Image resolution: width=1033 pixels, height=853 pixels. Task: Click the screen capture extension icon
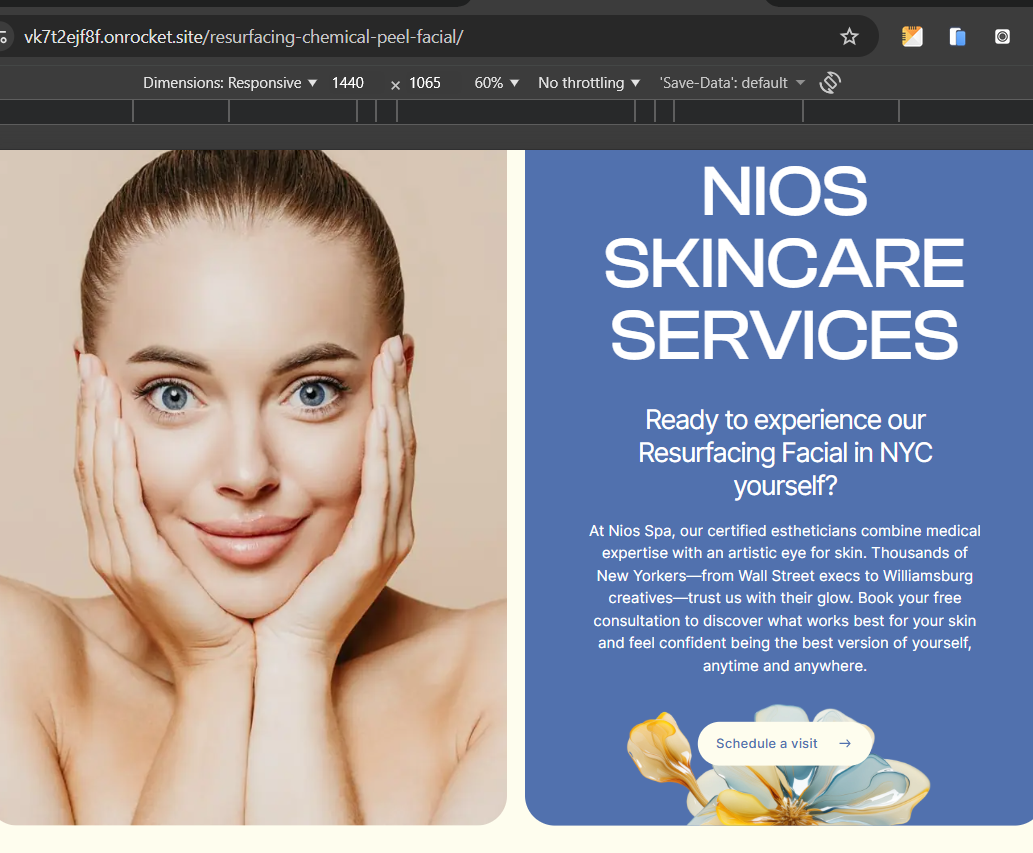[1002, 37]
